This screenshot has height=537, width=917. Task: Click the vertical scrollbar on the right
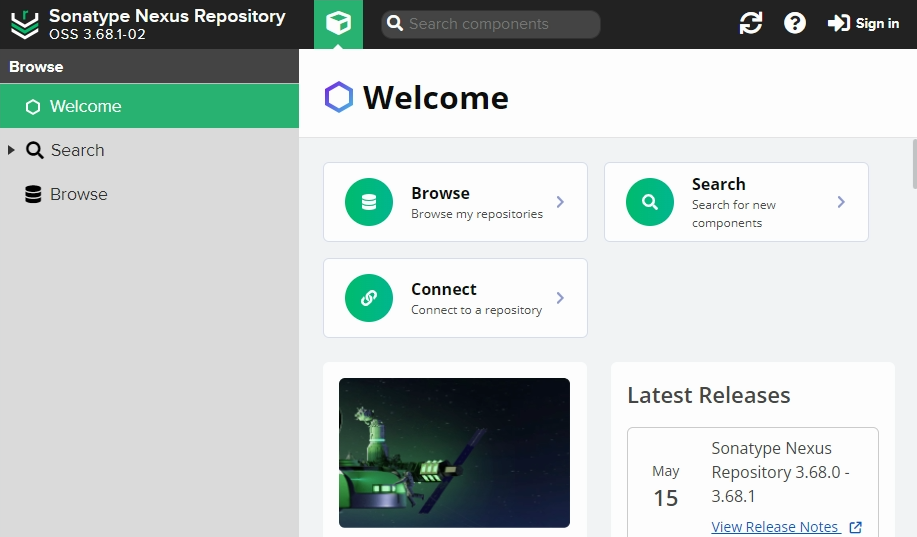tap(914, 164)
